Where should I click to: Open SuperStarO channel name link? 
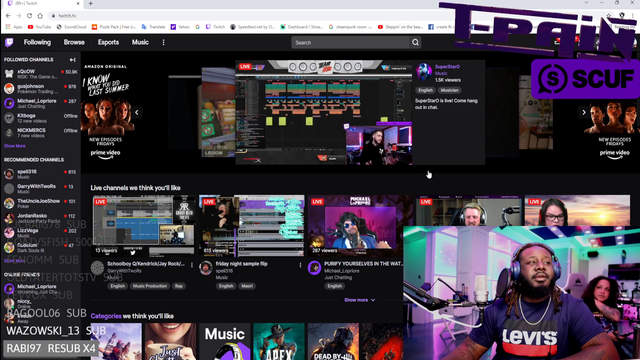coord(447,67)
